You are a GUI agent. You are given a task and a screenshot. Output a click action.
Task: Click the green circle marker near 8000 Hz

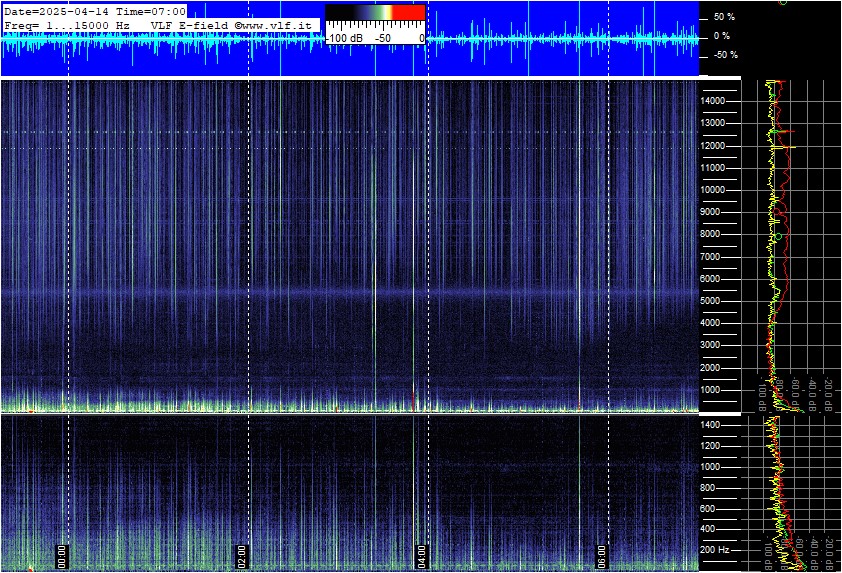click(x=779, y=236)
